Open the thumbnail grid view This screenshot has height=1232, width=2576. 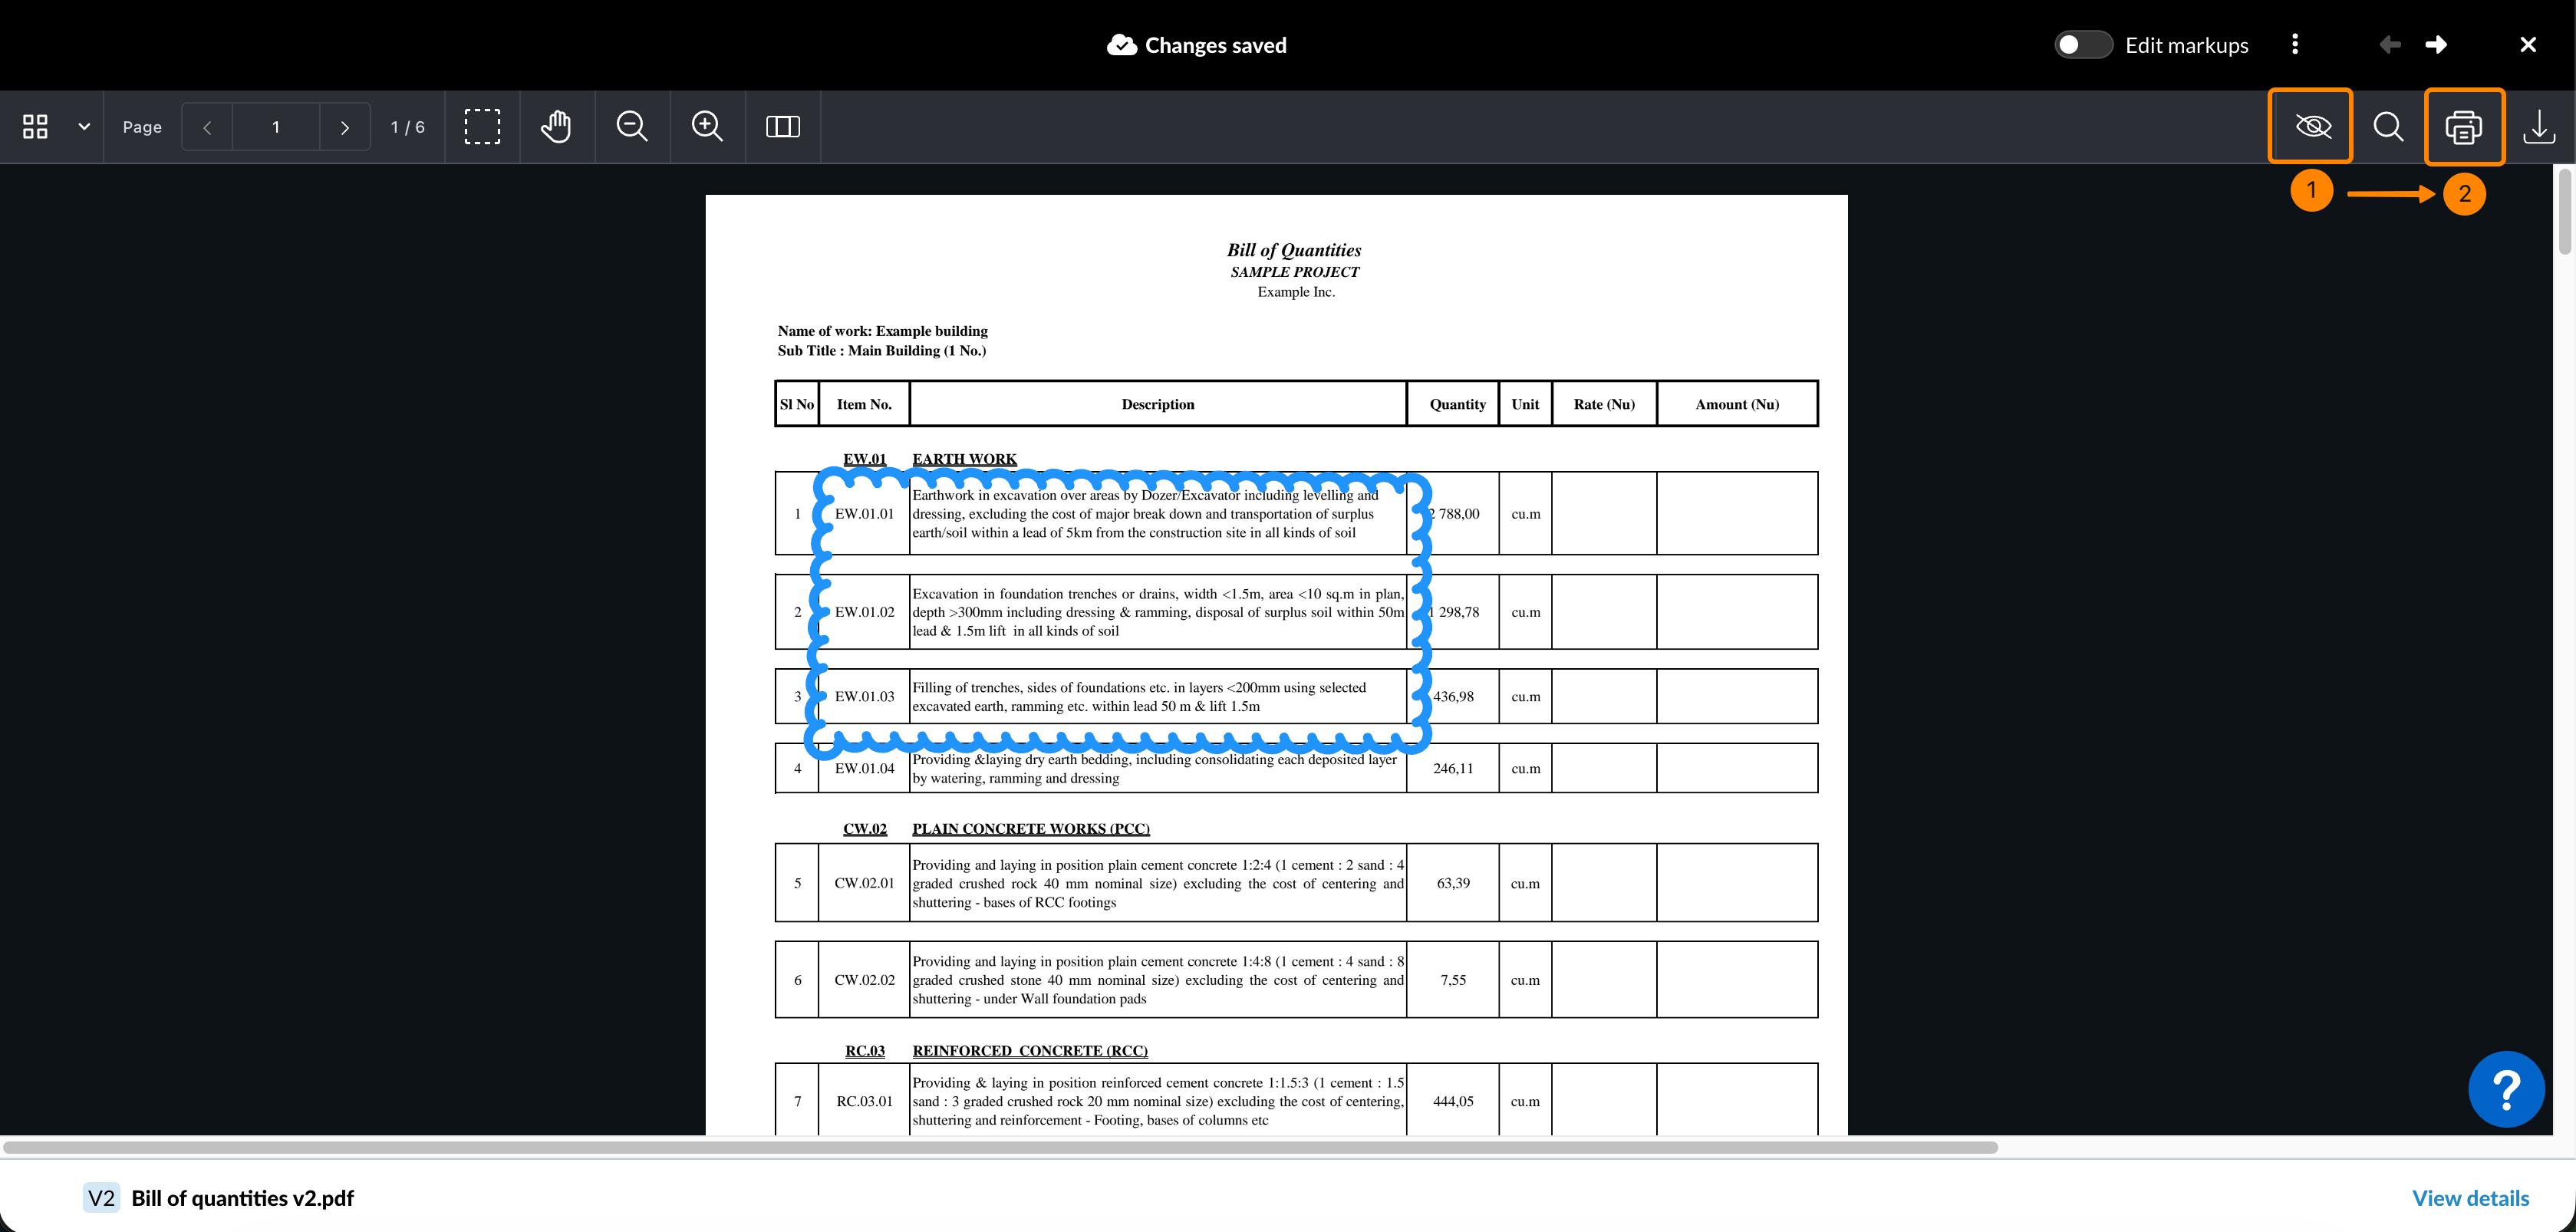coord(35,127)
